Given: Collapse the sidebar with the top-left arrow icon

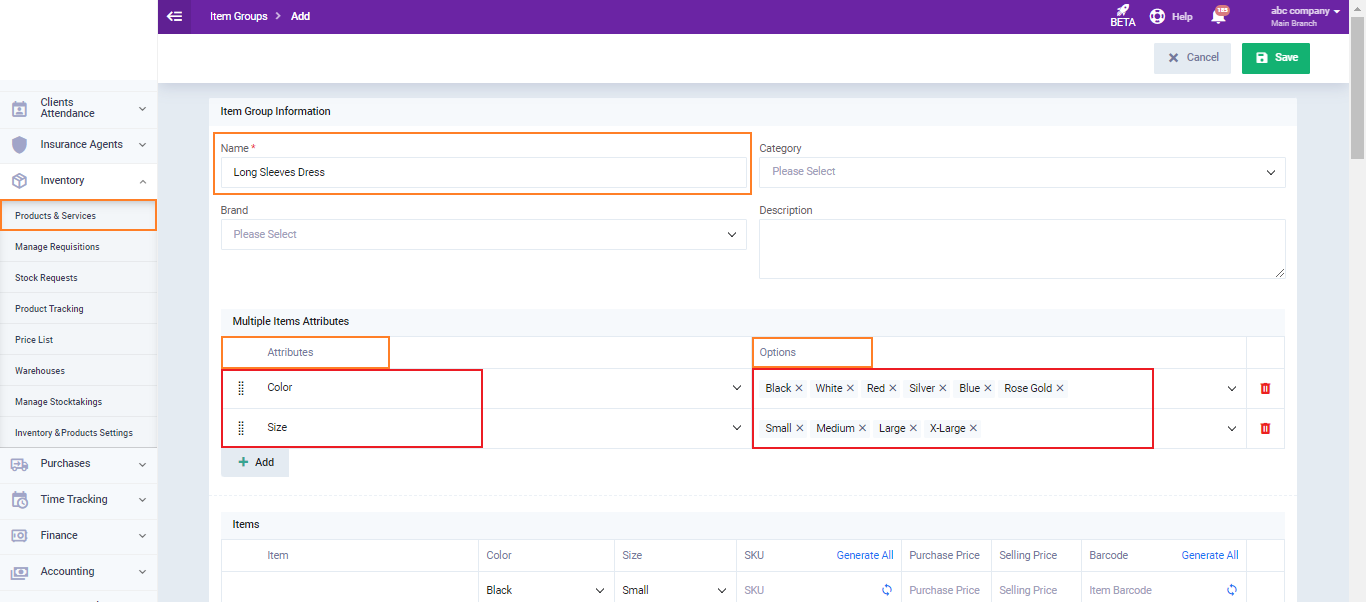Looking at the screenshot, I should (x=175, y=16).
